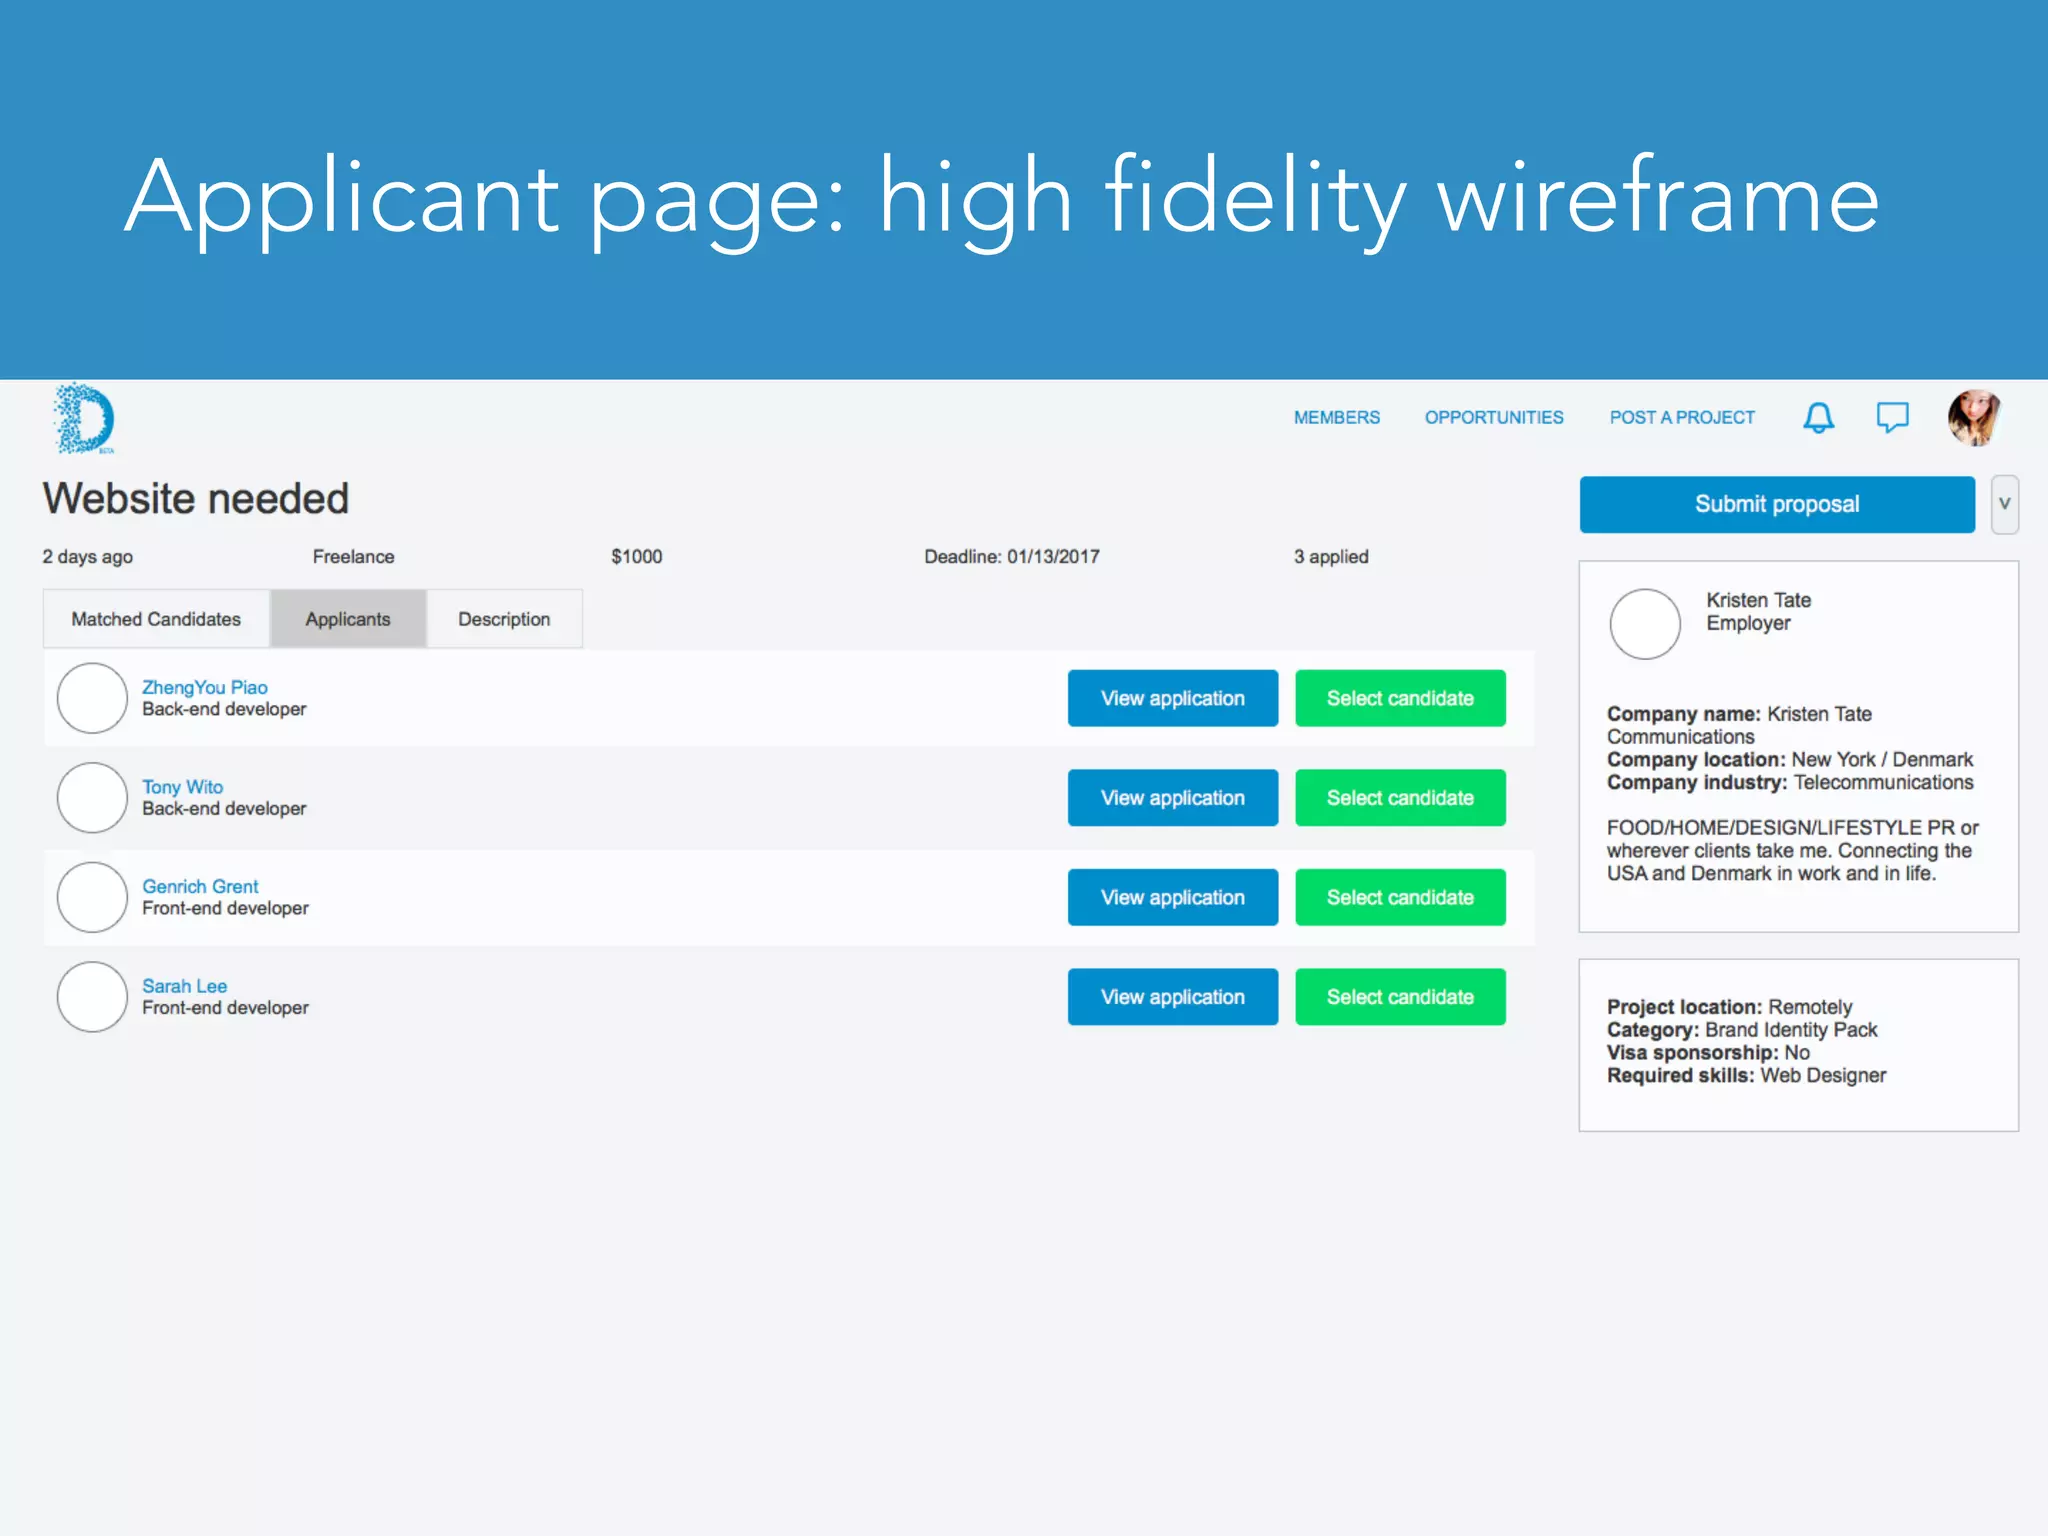This screenshot has height=1536, width=2048.
Task: Select candidate Tony Wito
Action: click(x=1400, y=798)
